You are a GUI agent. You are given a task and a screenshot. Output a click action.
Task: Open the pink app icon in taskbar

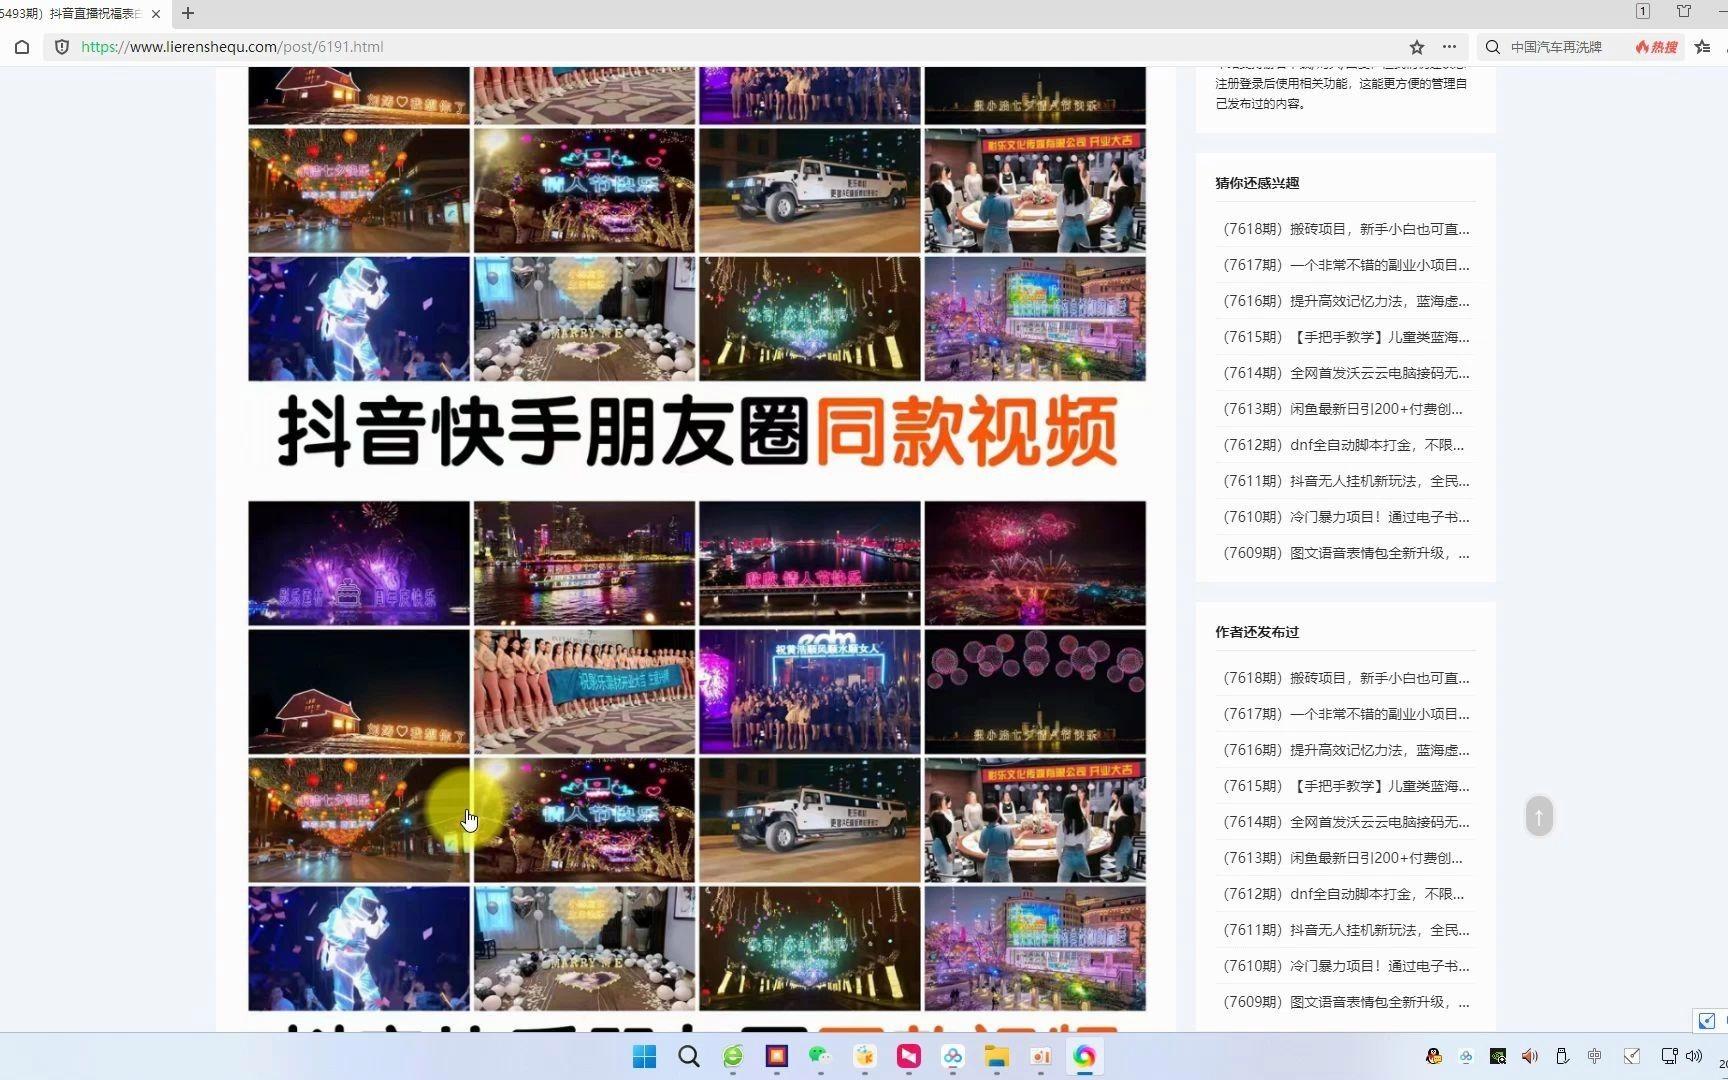click(x=909, y=1057)
